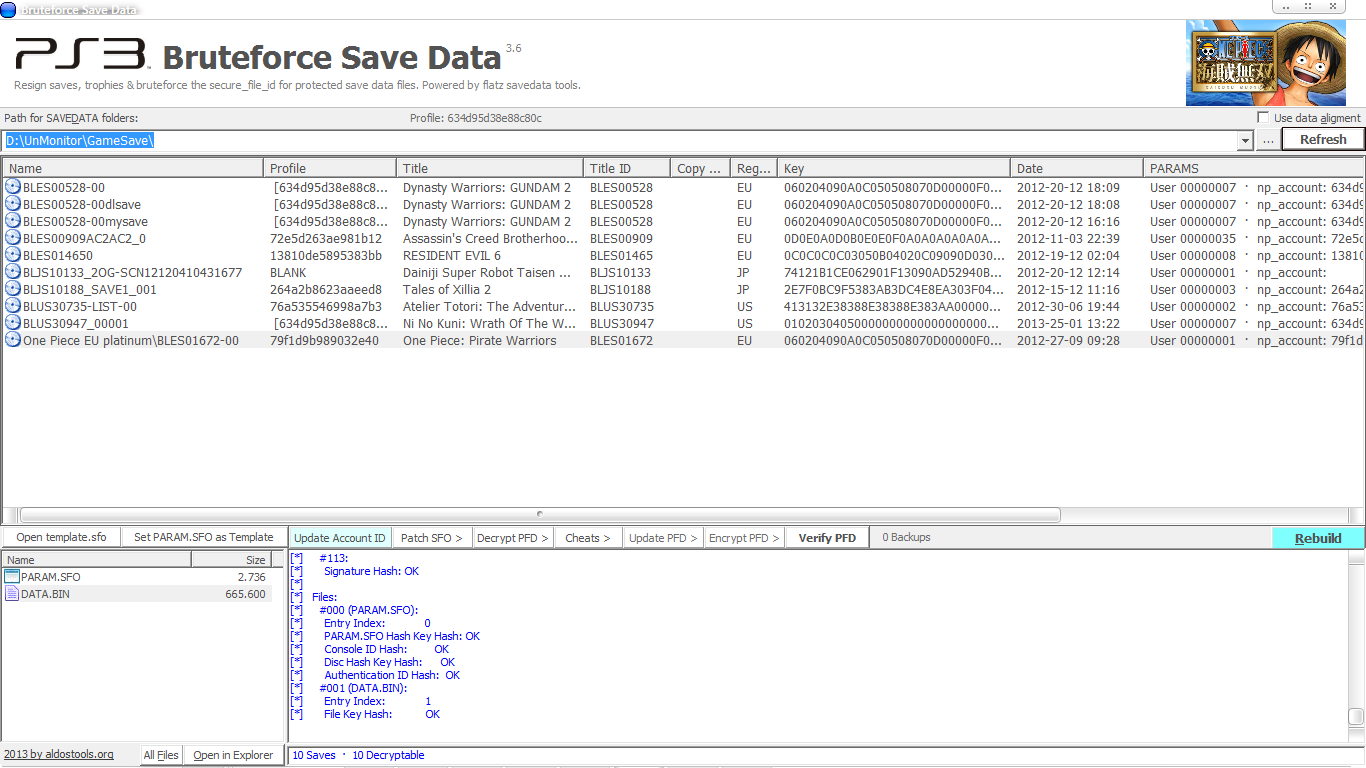Click the log panel vertical scrollbar thumb
The height and width of the screenshot is (768, 1366).
click(x=1356, y=717)
